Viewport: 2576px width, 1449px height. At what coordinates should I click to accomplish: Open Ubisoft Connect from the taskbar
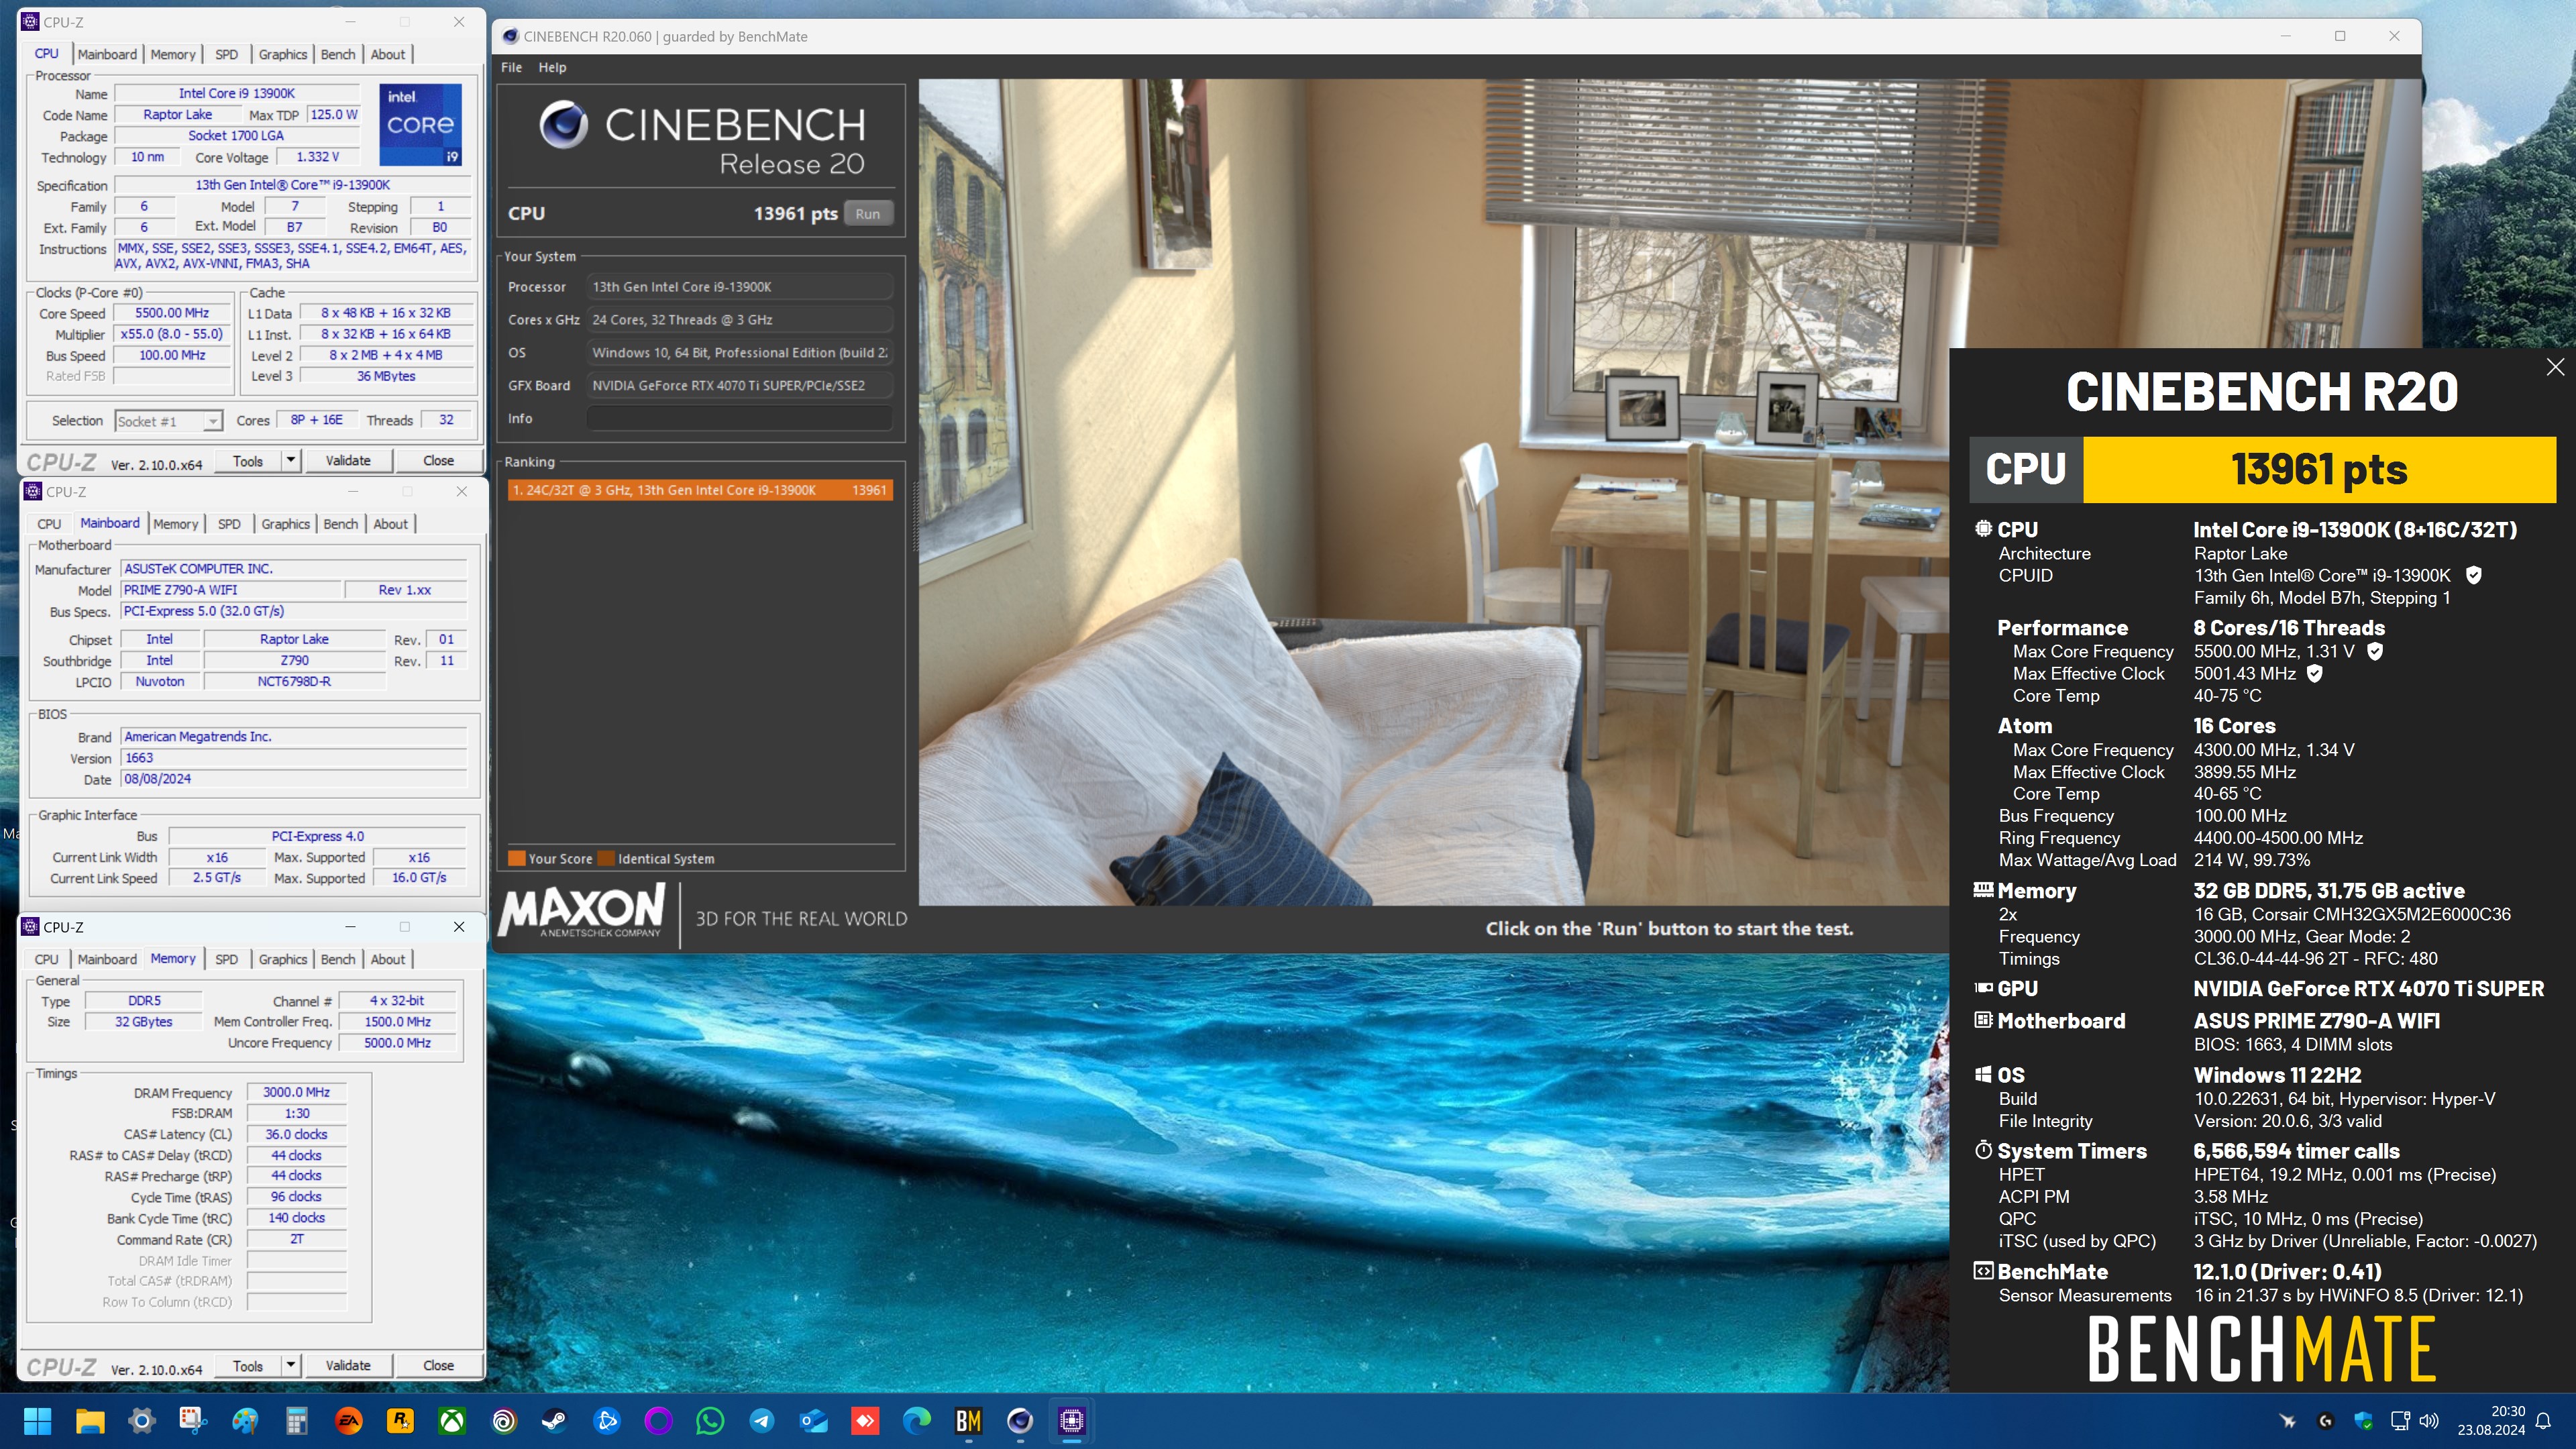coord(504,1420)
